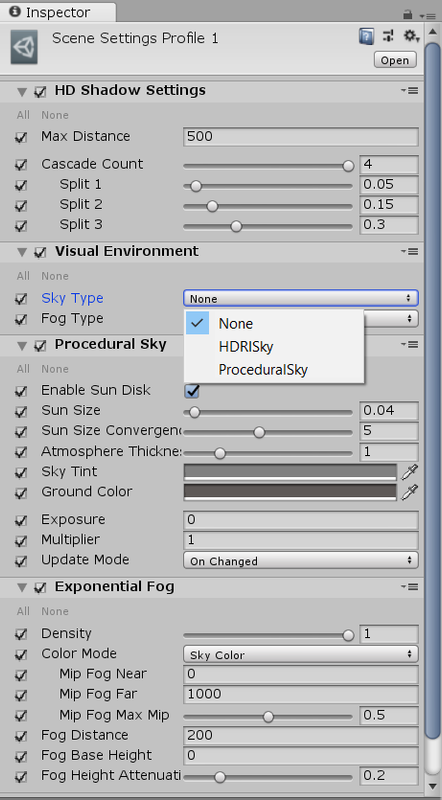
Task: Open Exponential Fog context menu icon
Action: (410, 587)
